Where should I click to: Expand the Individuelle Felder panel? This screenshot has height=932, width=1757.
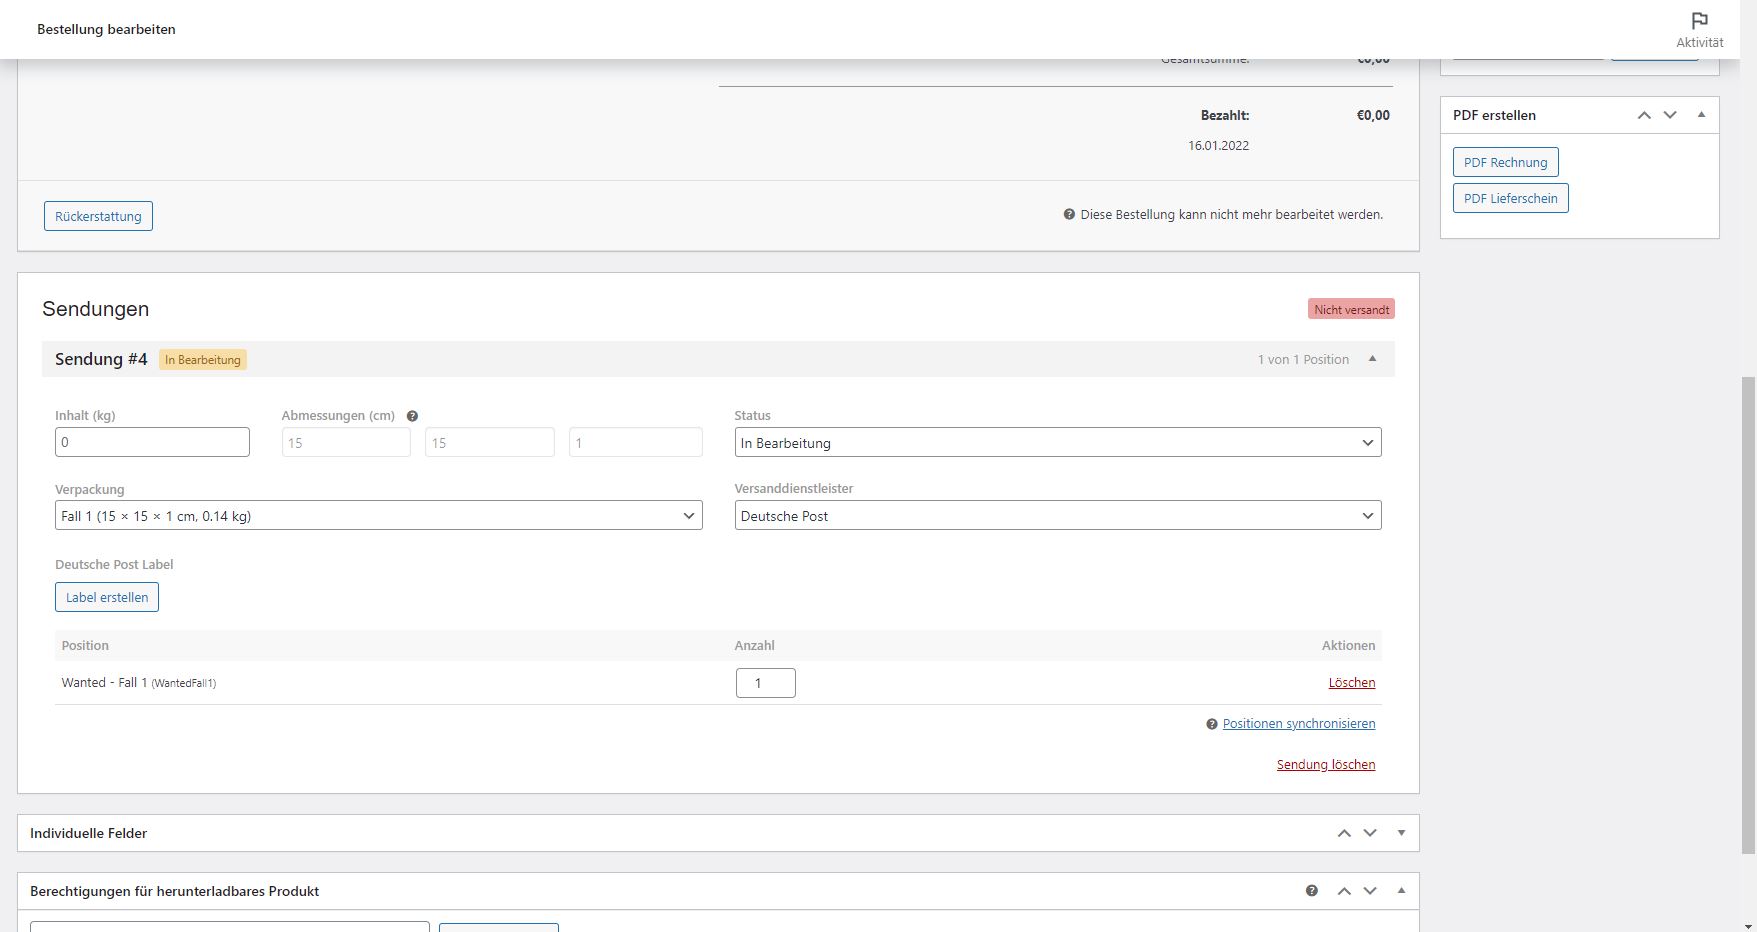[1401, 833]
